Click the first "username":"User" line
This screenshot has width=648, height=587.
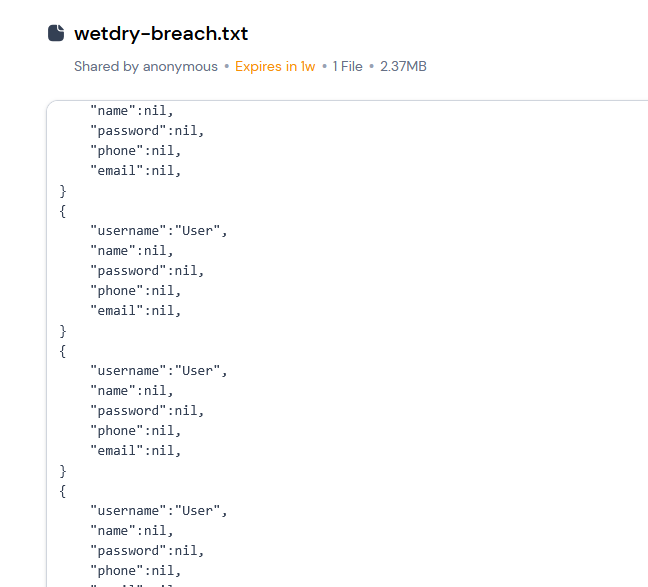tap(159, 231)
